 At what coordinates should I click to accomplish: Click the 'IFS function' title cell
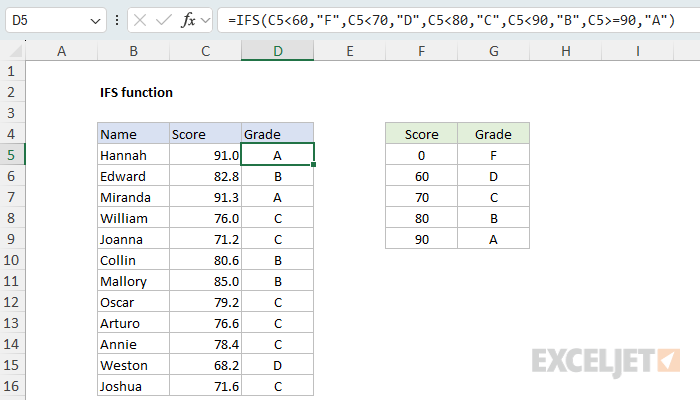136,92
